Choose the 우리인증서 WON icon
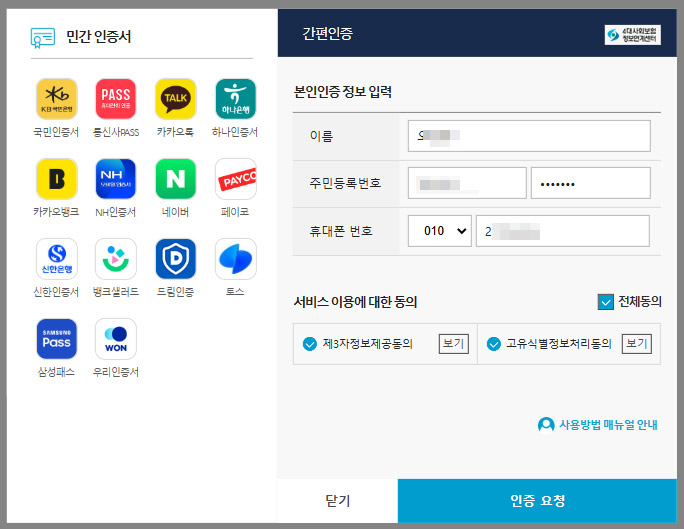The image size is (684, 529). click(x=116, y=339)
